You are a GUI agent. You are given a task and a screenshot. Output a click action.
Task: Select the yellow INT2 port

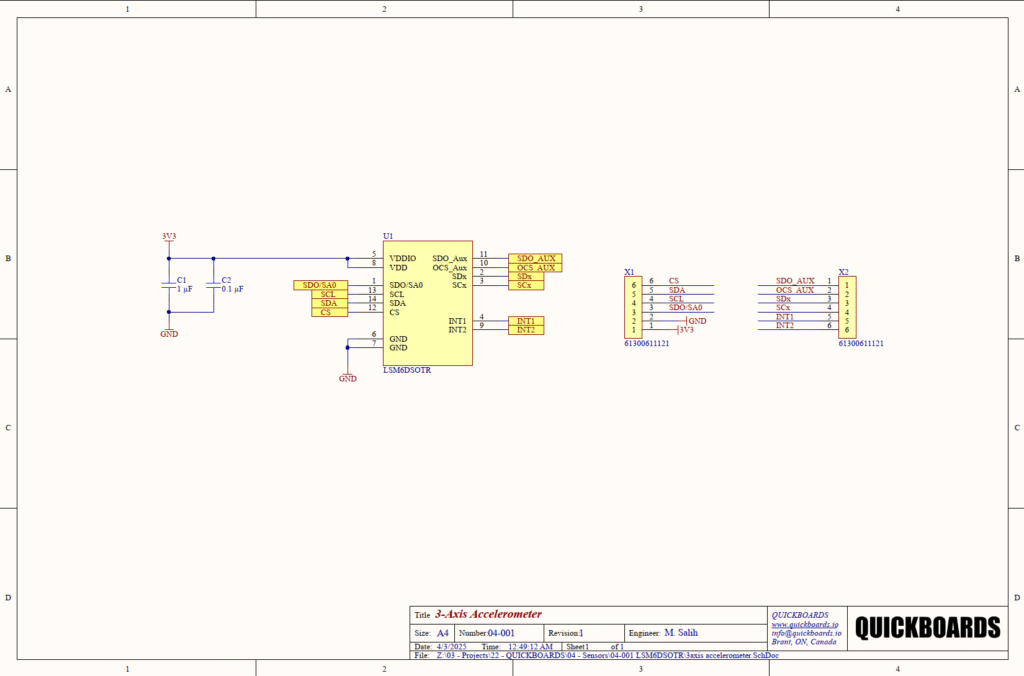(526, 330)
